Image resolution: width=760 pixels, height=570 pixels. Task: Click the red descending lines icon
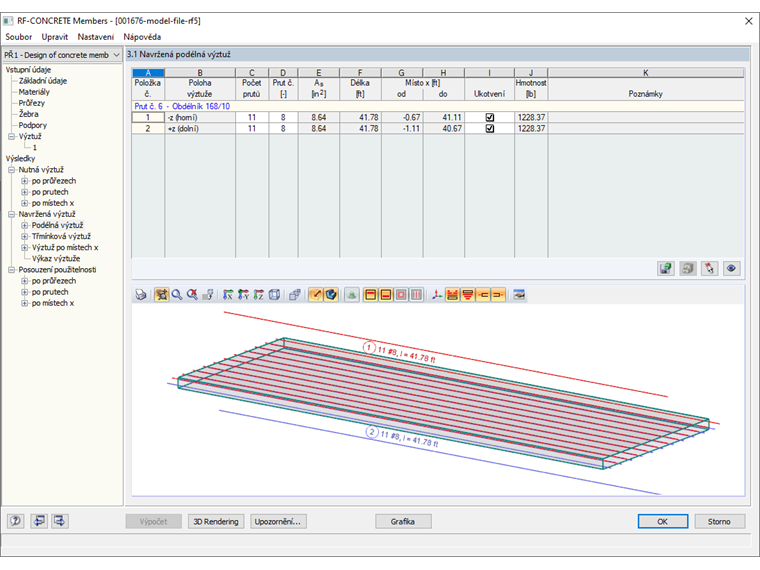[x=468, y=295]
